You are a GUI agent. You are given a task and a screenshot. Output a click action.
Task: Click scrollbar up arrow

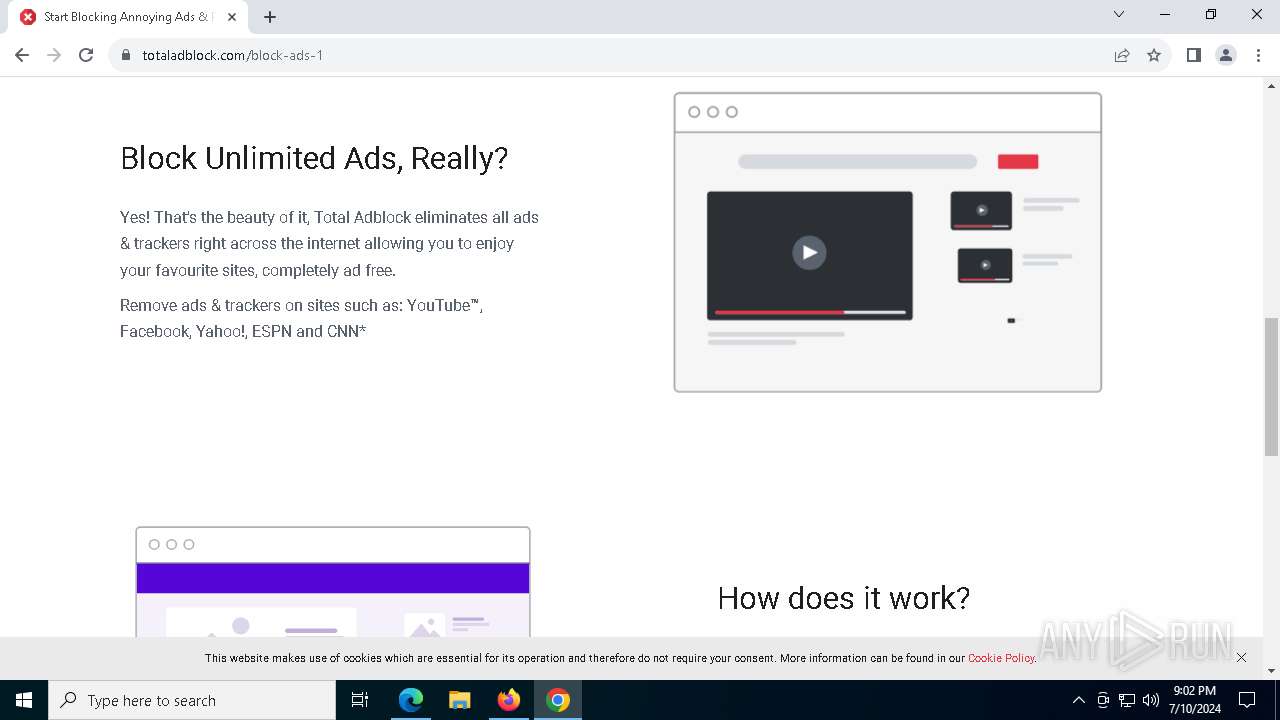tap(1271, 85)
